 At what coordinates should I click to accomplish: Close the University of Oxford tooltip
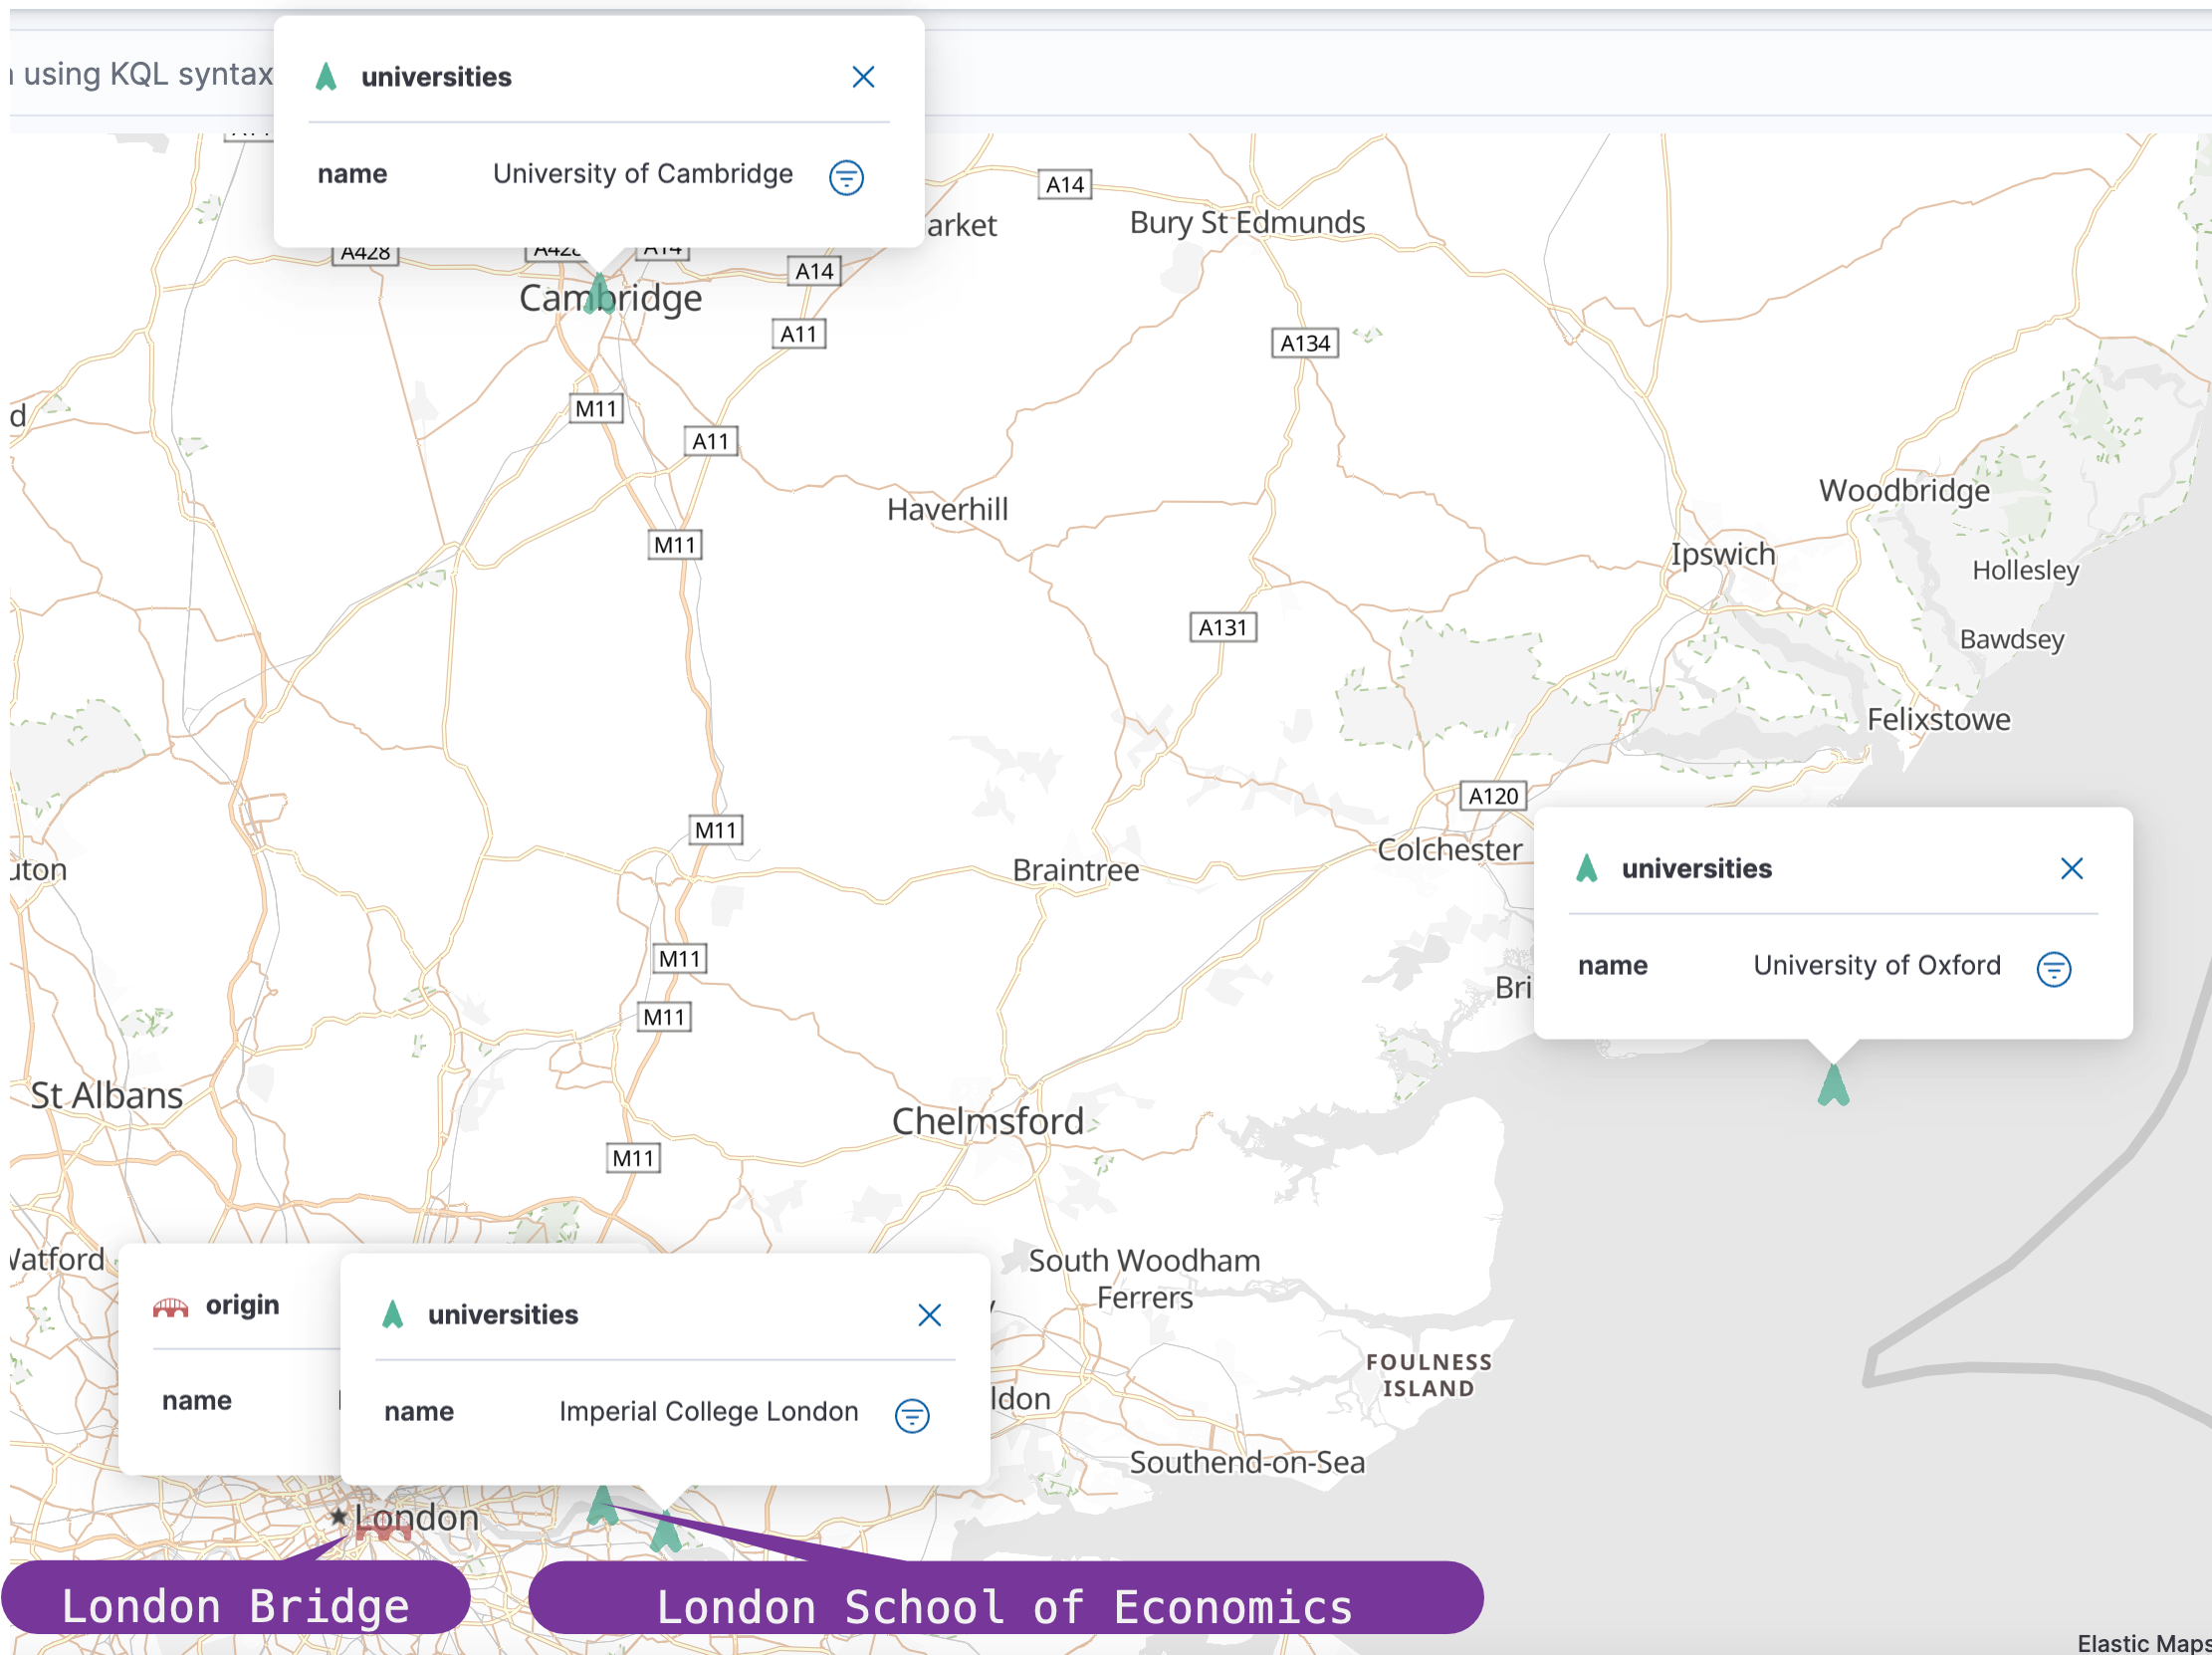(x=2071, y=868)
